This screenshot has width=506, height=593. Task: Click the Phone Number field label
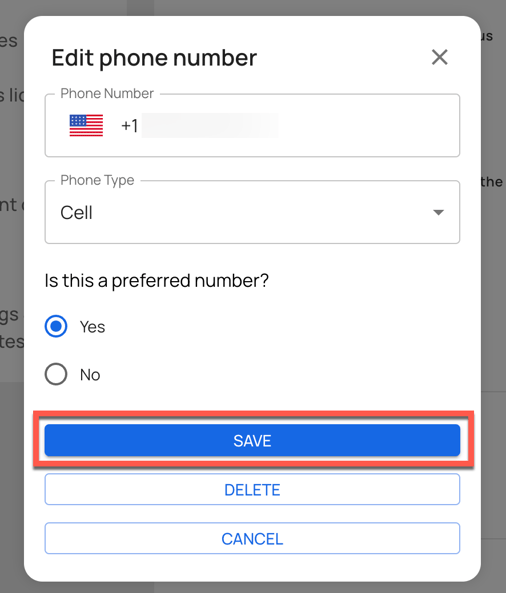point(107,93)
